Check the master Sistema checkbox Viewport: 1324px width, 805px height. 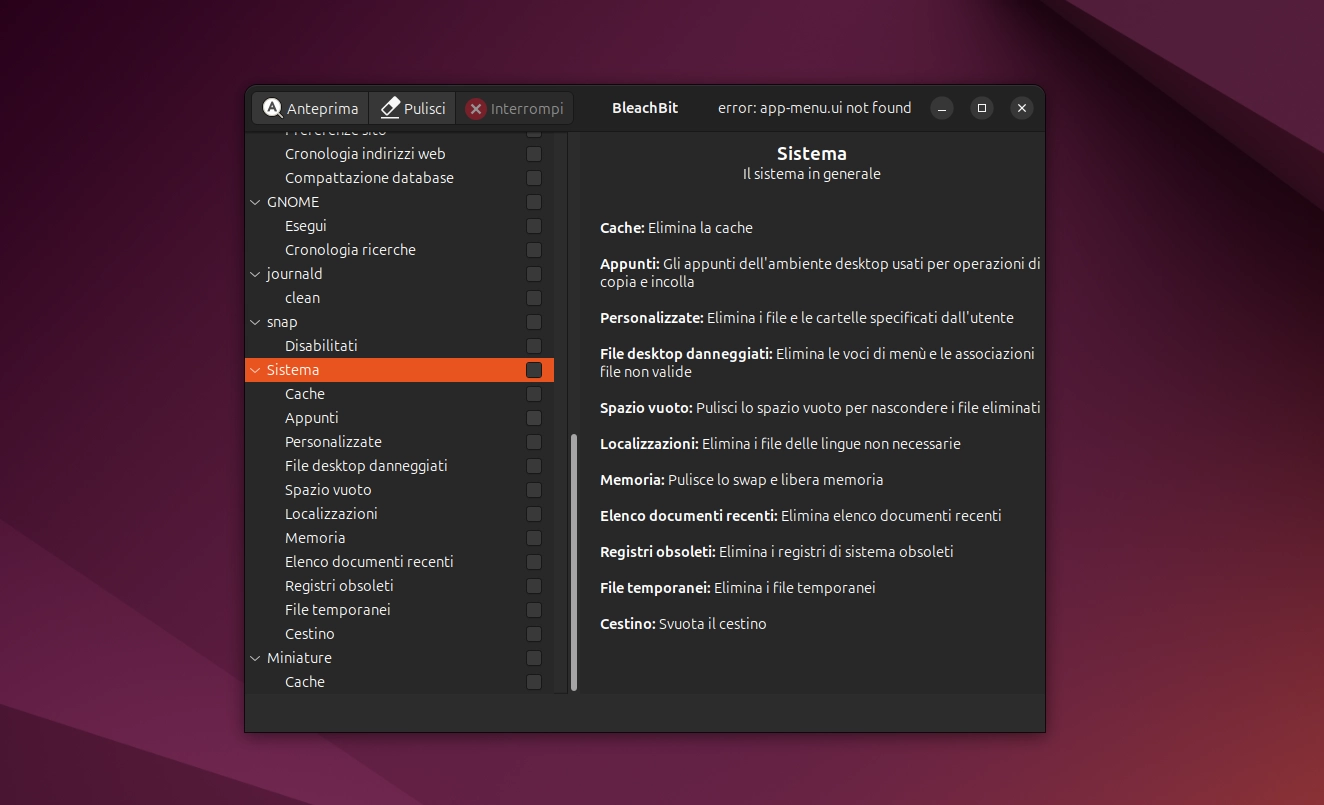pos(533,370)
